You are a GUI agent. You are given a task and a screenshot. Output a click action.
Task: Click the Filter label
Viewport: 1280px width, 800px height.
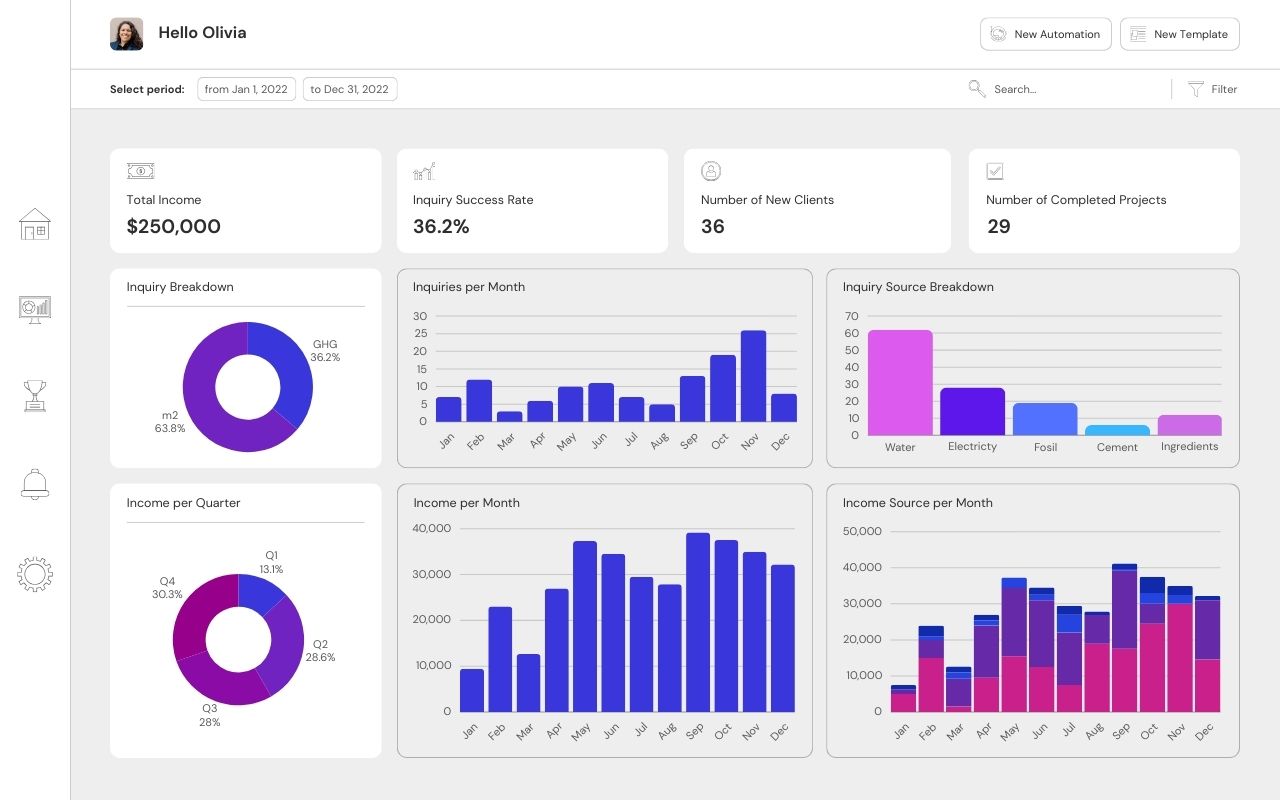coord(1224,89)
